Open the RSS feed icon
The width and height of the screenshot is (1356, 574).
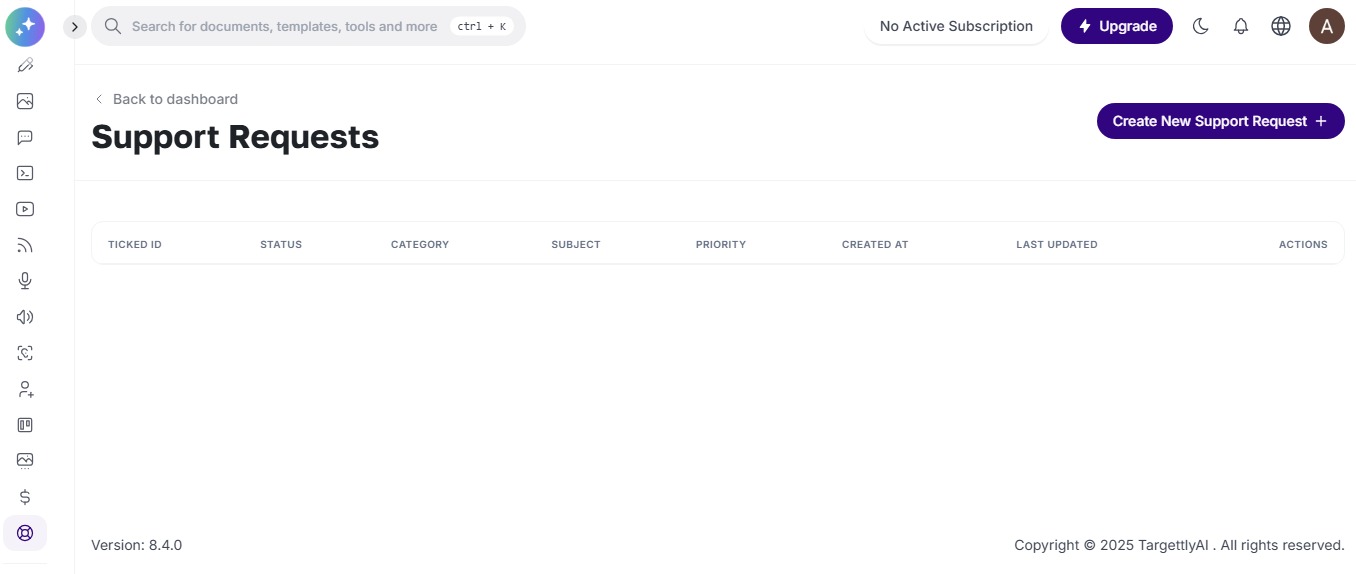[25, 245]
